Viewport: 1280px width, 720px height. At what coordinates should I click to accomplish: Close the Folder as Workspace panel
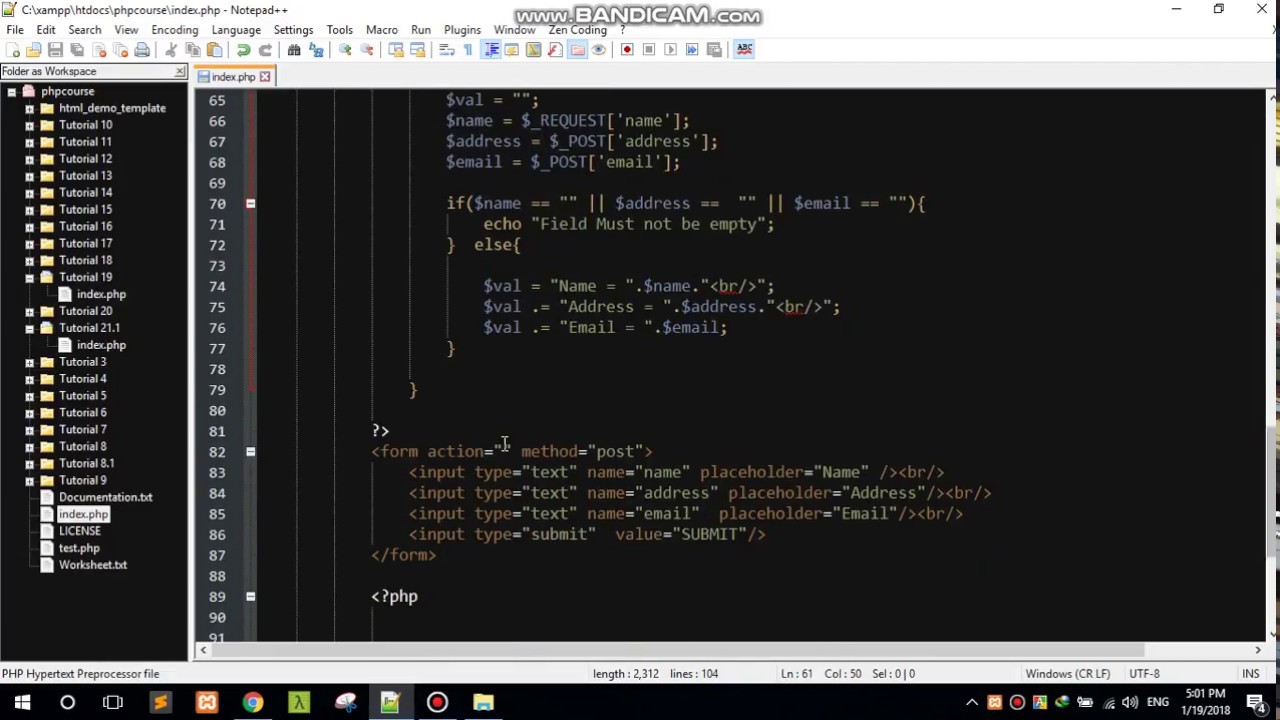[x=180, y=72]
